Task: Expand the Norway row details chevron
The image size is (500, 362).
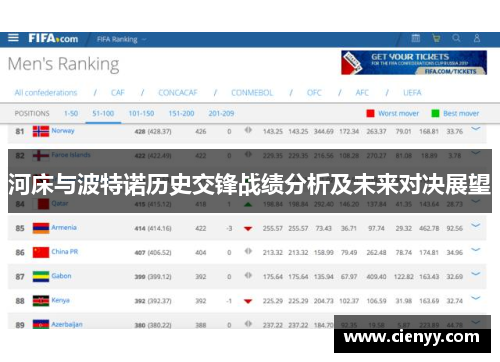Action: click(x=476, y=129)
